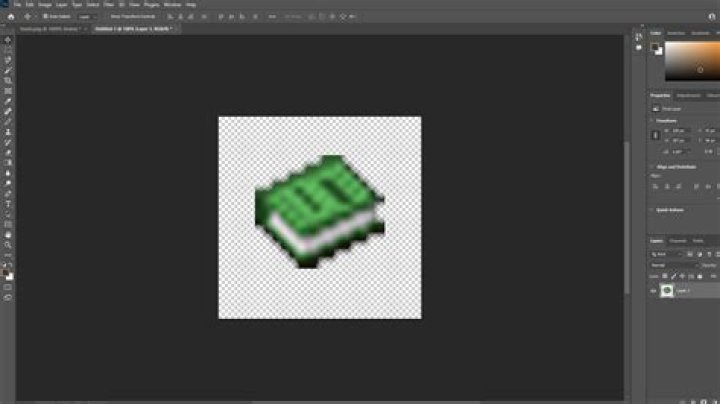The width and height of the screenshot is (720, 404).
Task: Click align horizontal centers button in Properties
Action: coord(667,187)
